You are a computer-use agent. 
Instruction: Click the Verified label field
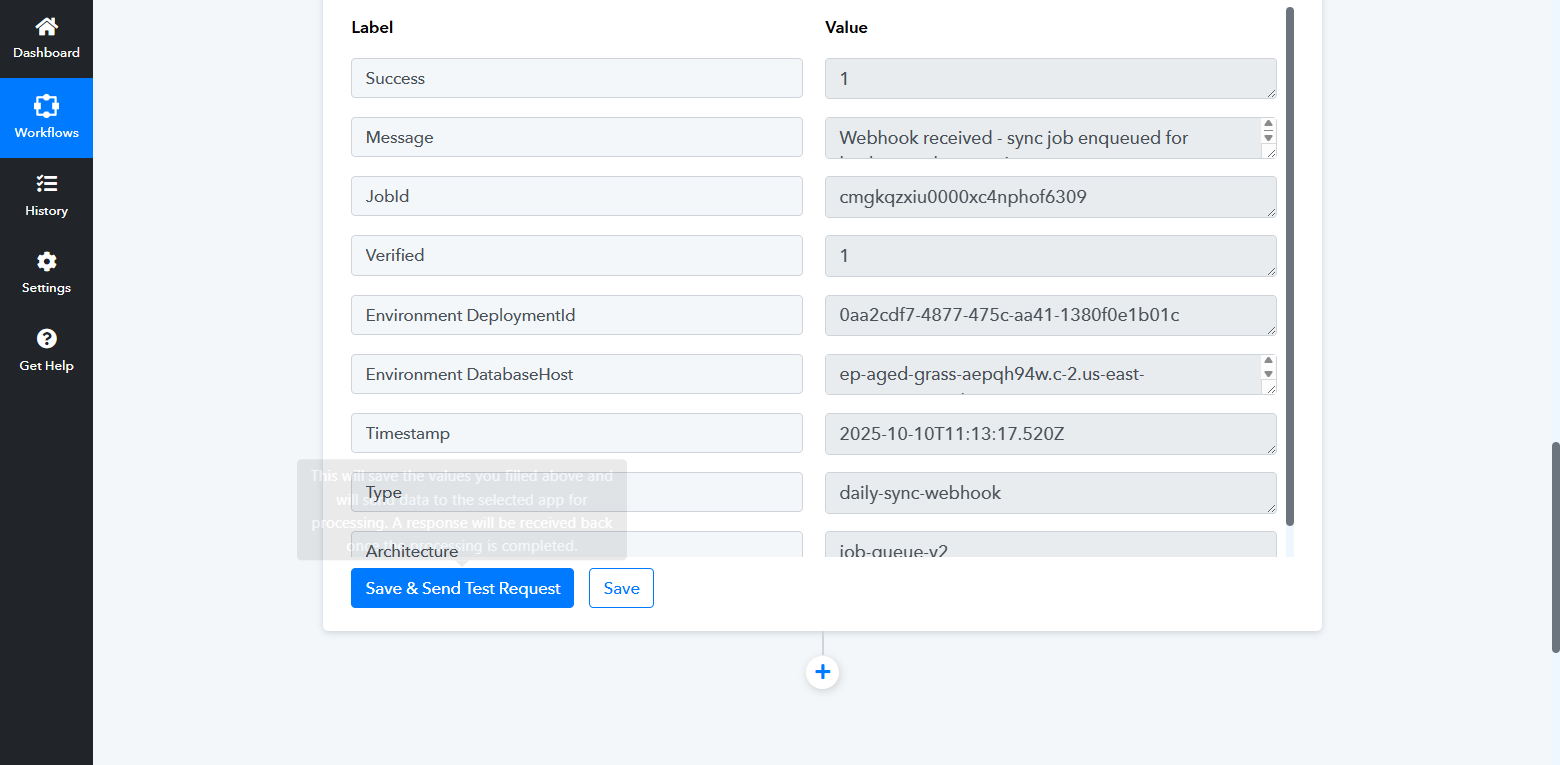pos(576,255)
